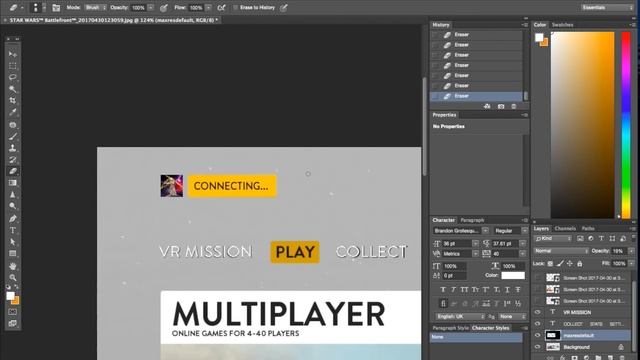640x360 pixels.
Task: Select the Lasso tool
Action: point(13,77)
